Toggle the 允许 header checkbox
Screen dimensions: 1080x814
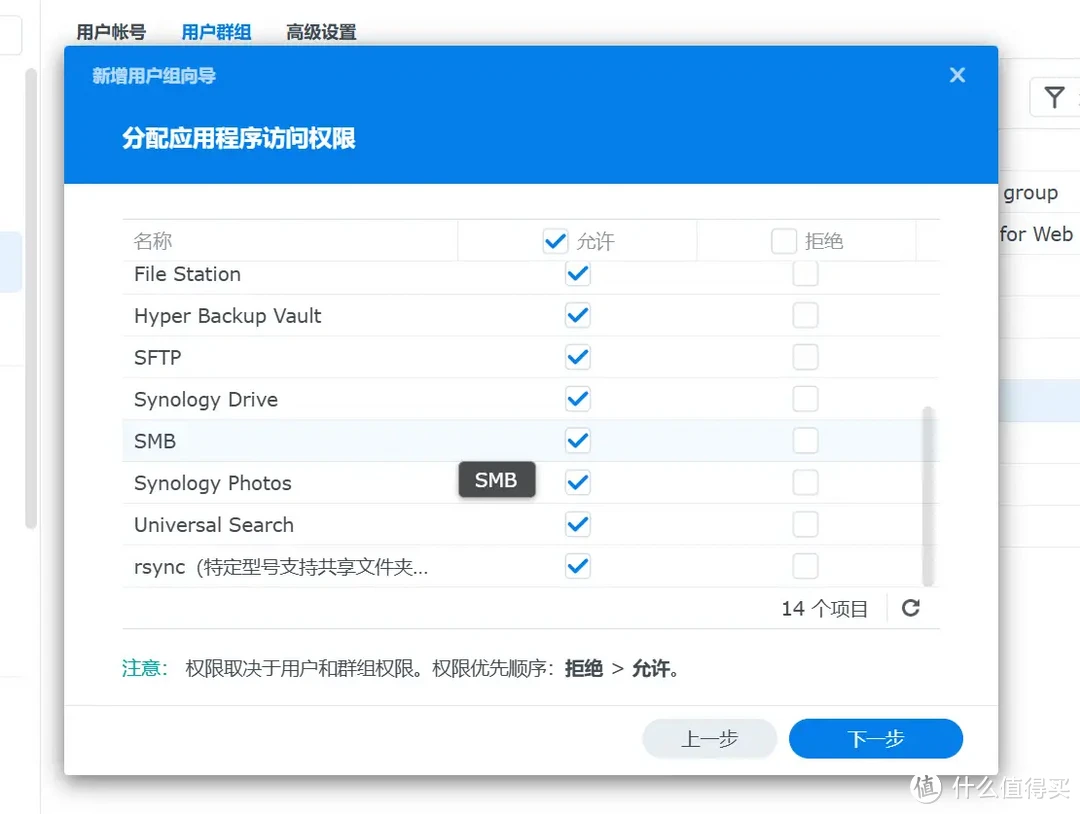coord(556,240)
